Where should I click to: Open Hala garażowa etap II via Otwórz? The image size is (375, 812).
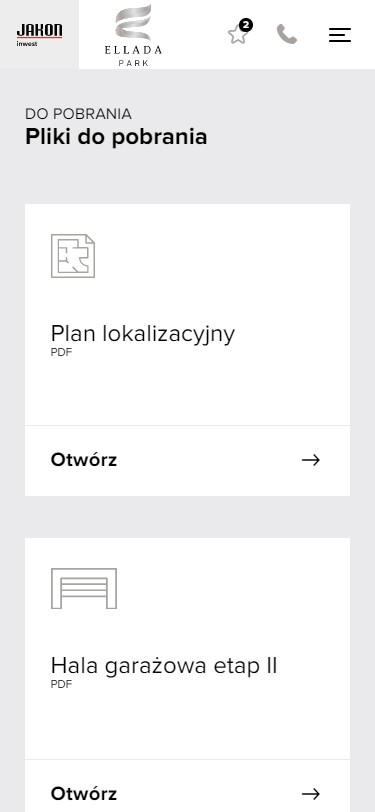[x=188, y=786]
